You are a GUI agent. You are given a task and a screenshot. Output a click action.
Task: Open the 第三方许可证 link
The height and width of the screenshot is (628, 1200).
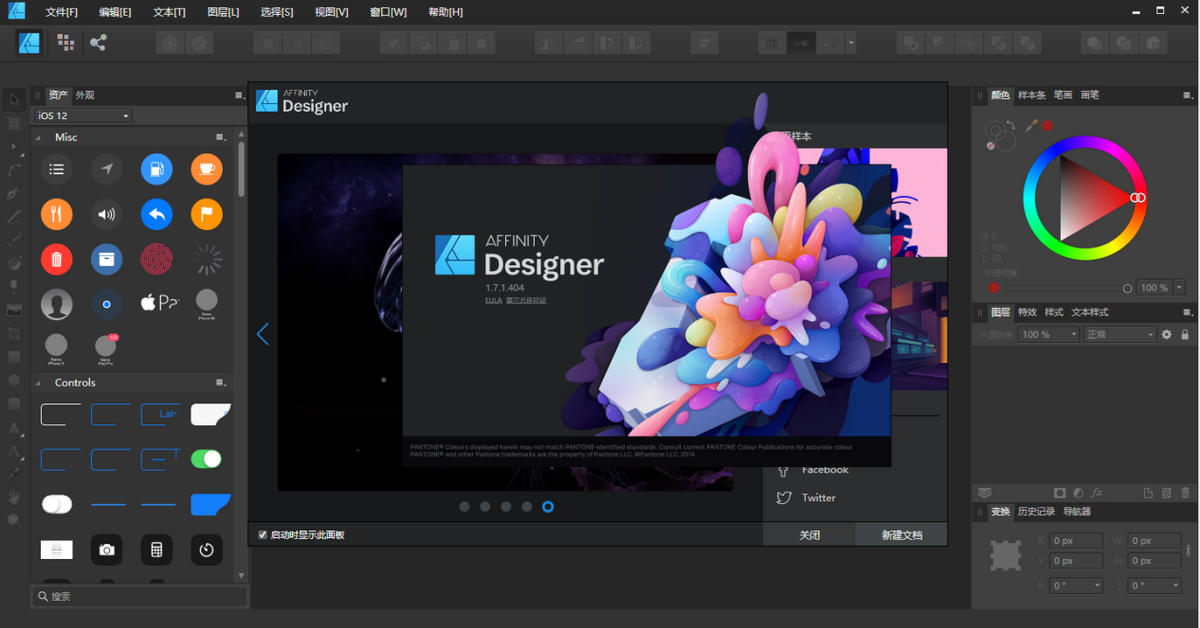point(526,300)
